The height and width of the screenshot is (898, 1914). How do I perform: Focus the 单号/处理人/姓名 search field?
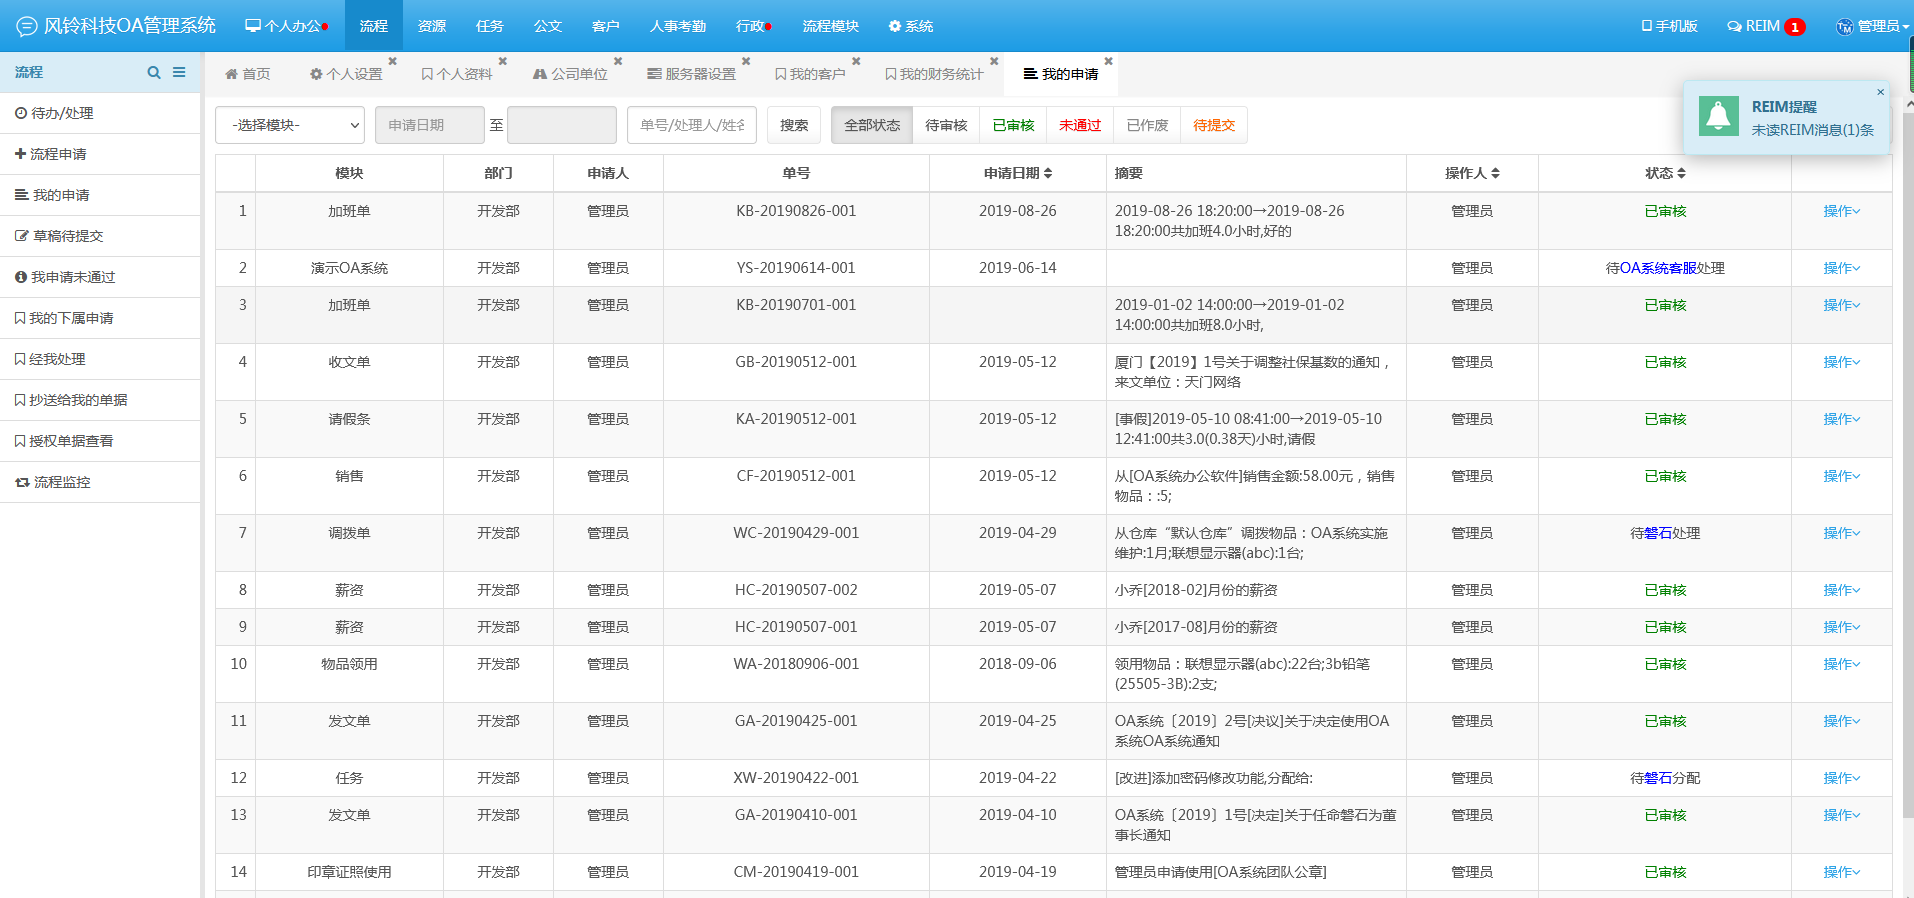coord(692,125)
